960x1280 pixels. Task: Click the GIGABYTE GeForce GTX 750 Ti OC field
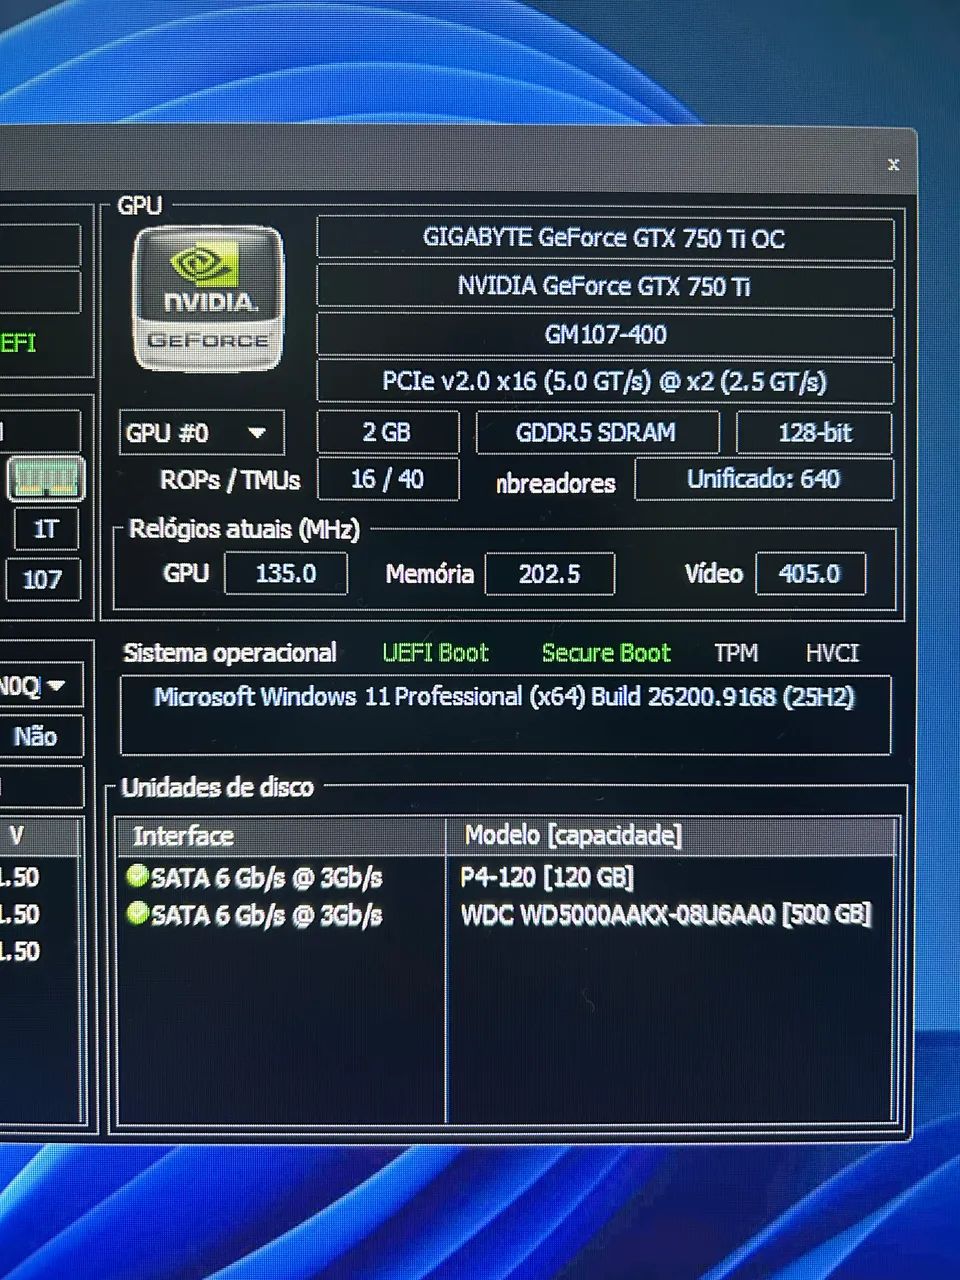pos(604,238)
